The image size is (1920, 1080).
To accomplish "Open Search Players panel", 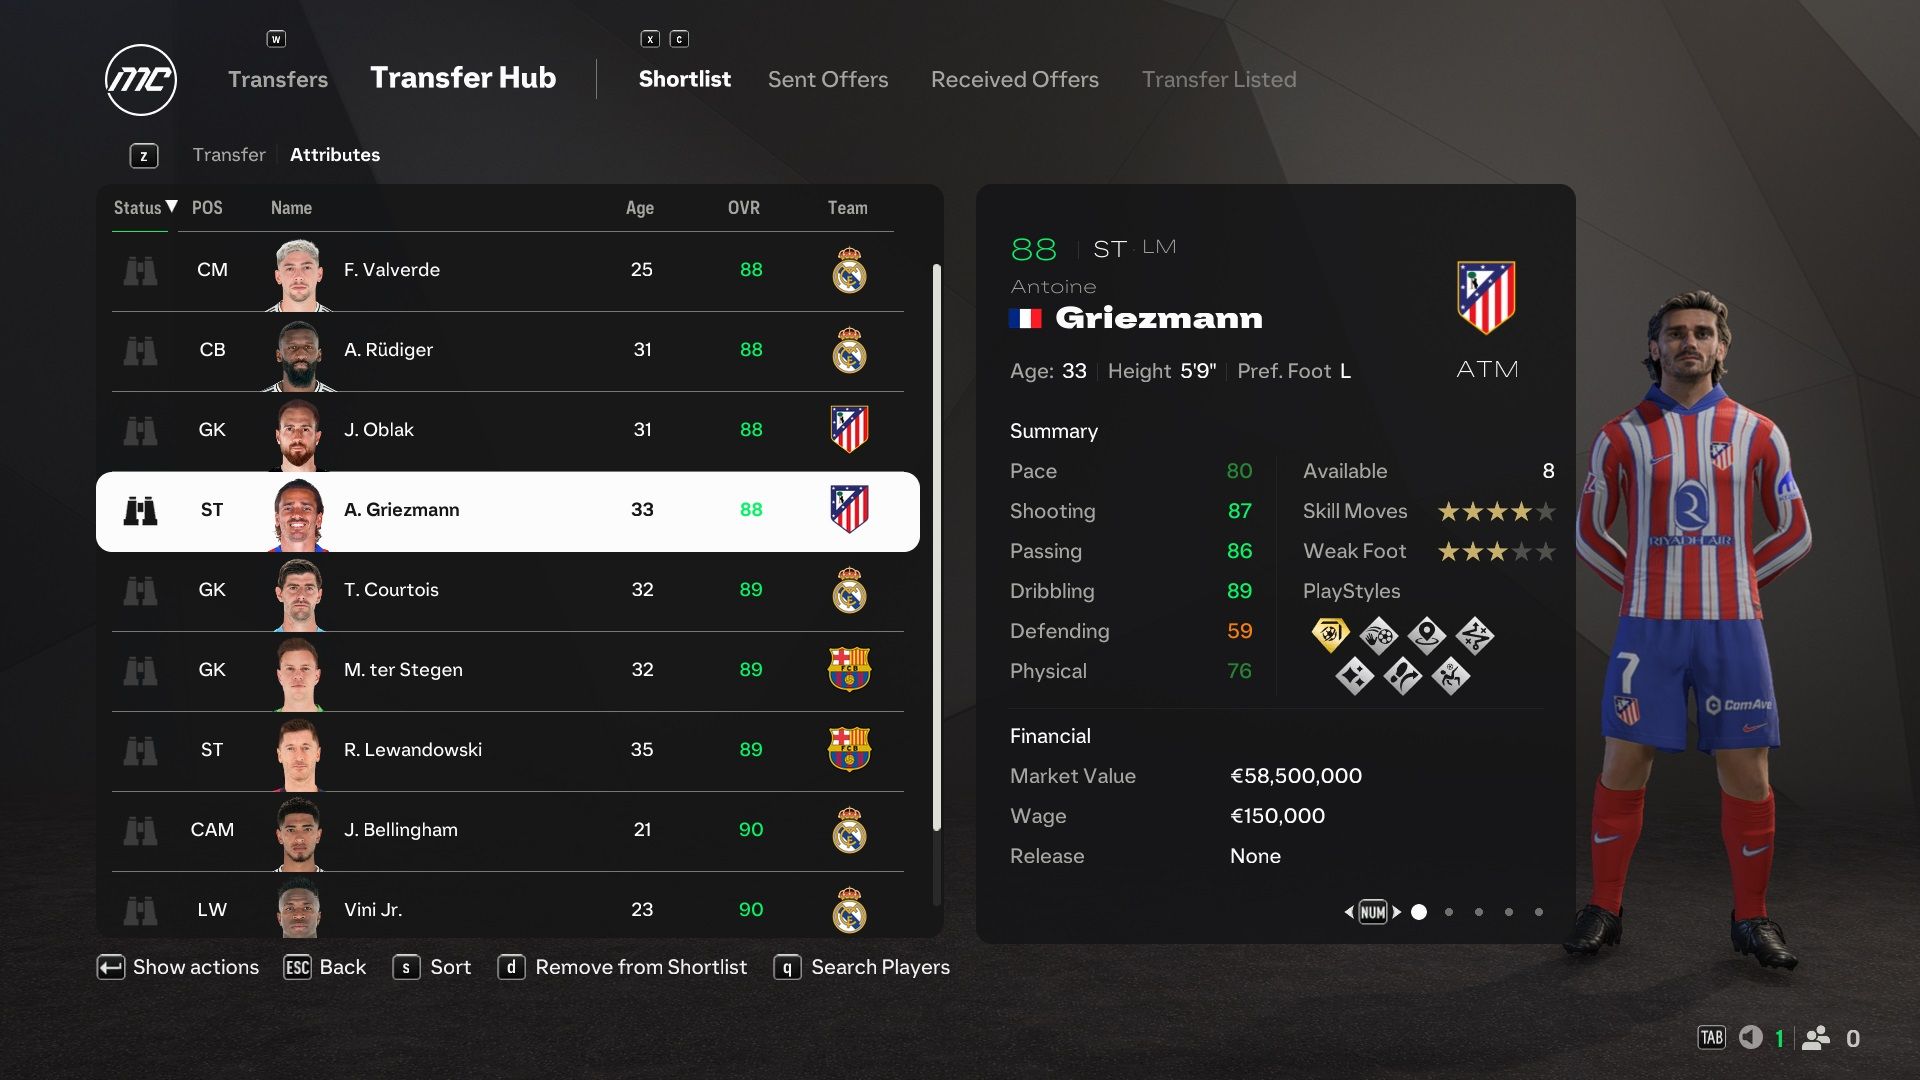I will point(881,967).
